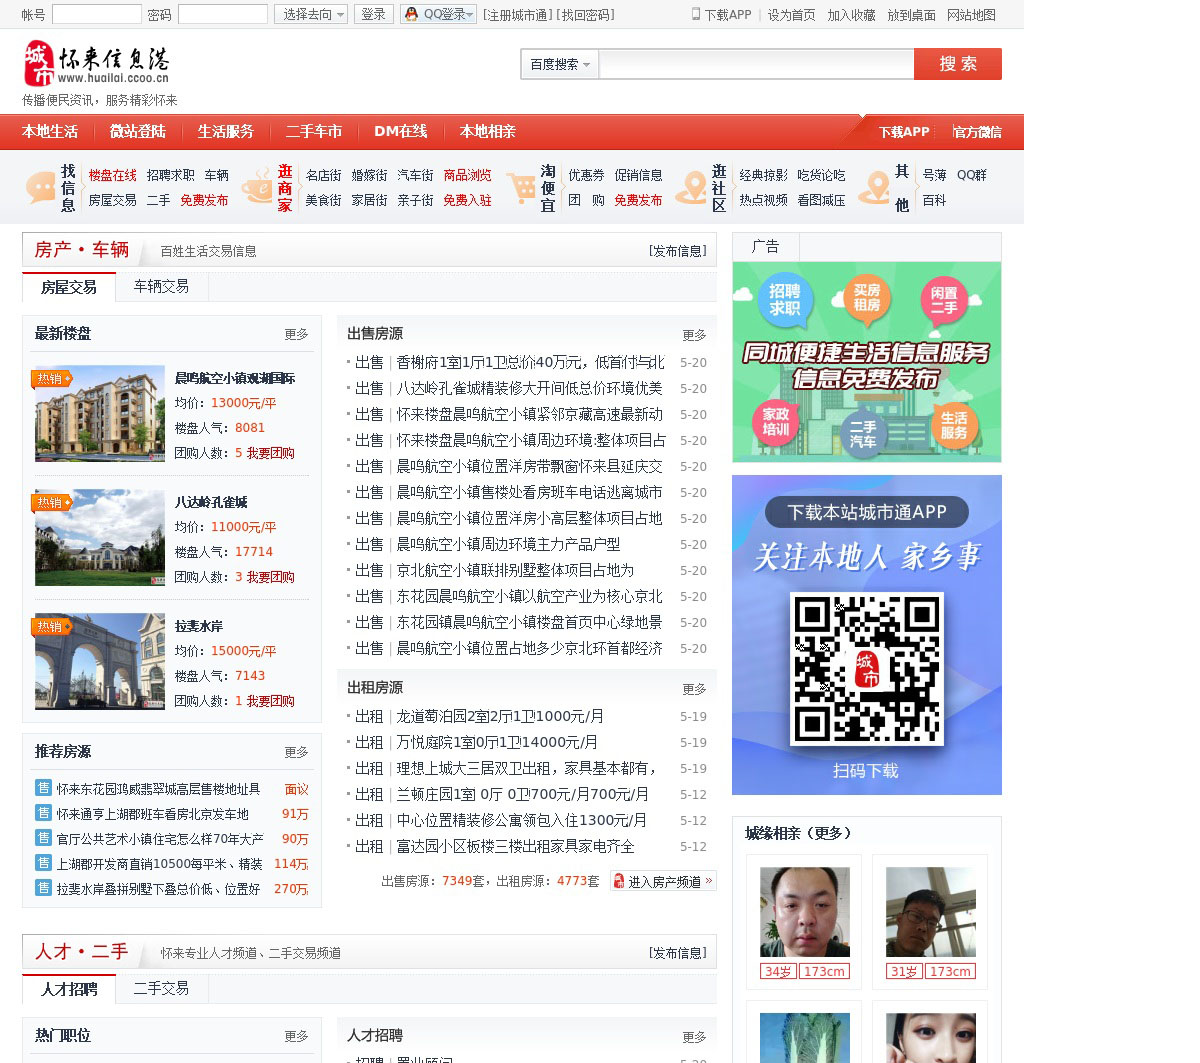The image size is (1200, 1063).
Task: Click the 经典掠影 link
Action: (763, 175)
